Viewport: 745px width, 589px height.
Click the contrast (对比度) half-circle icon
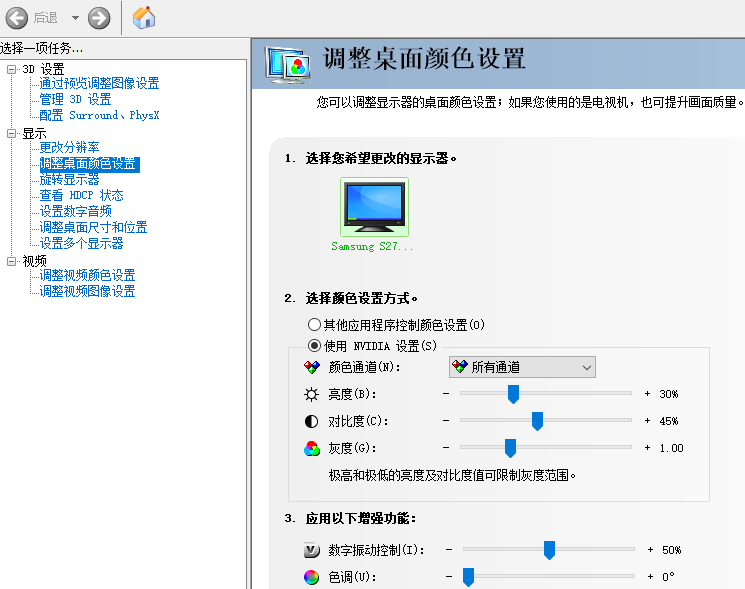pos(312,421)
